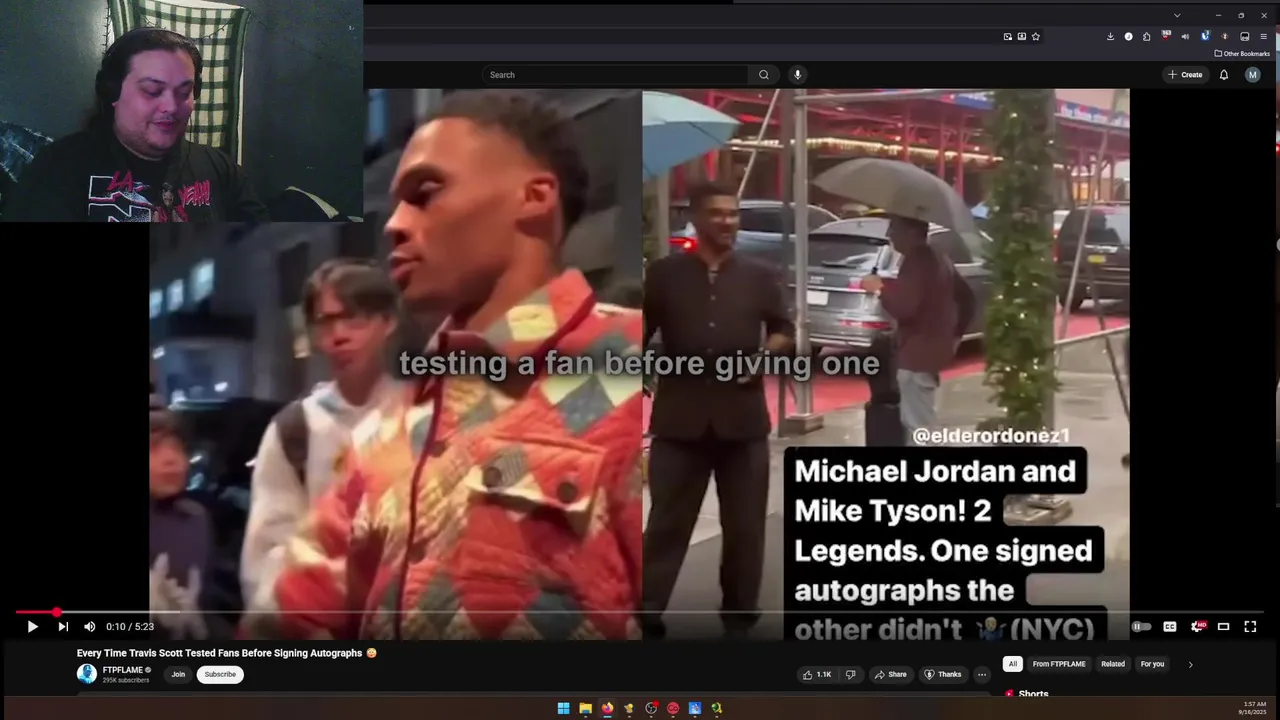Mute the video volume speaker icon
The width and height of the screenshot is (1280, 720).
(x=90, y=627)
